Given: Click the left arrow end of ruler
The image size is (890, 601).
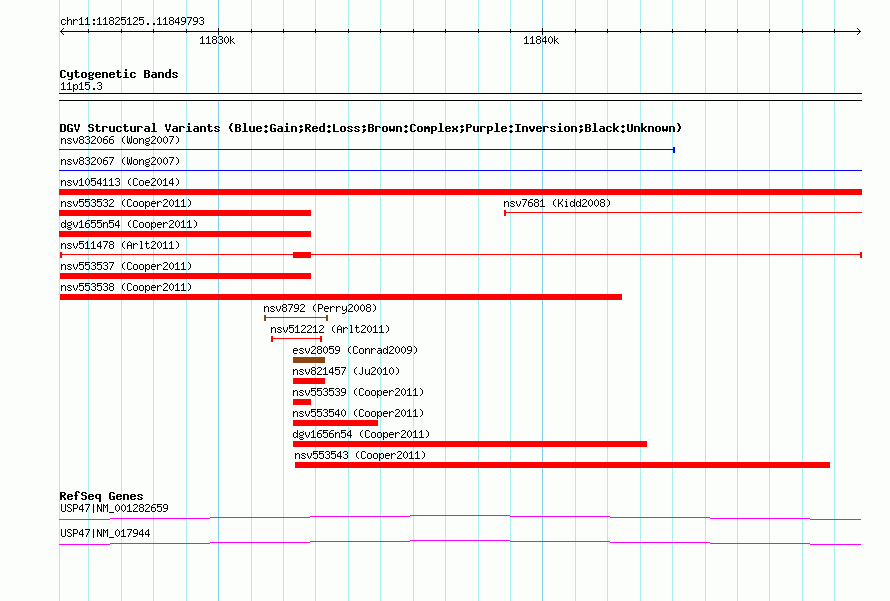Looking at the screenshot, I should (62, 32).
